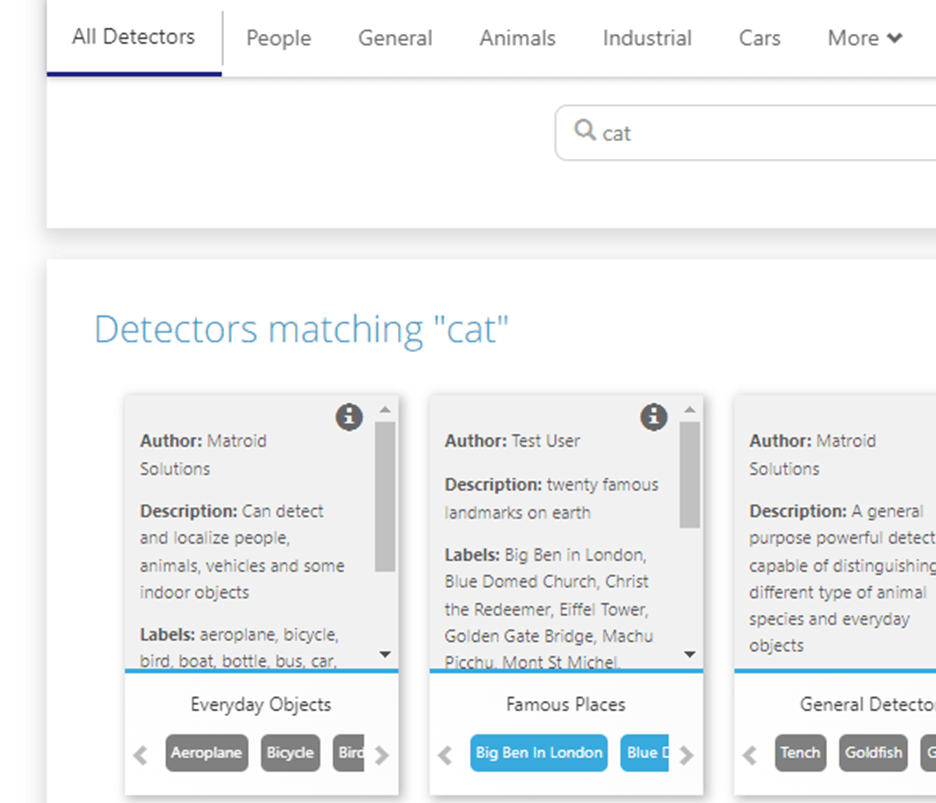
Task: Click the Goldfish label tag
Action: tap(872, 753)
